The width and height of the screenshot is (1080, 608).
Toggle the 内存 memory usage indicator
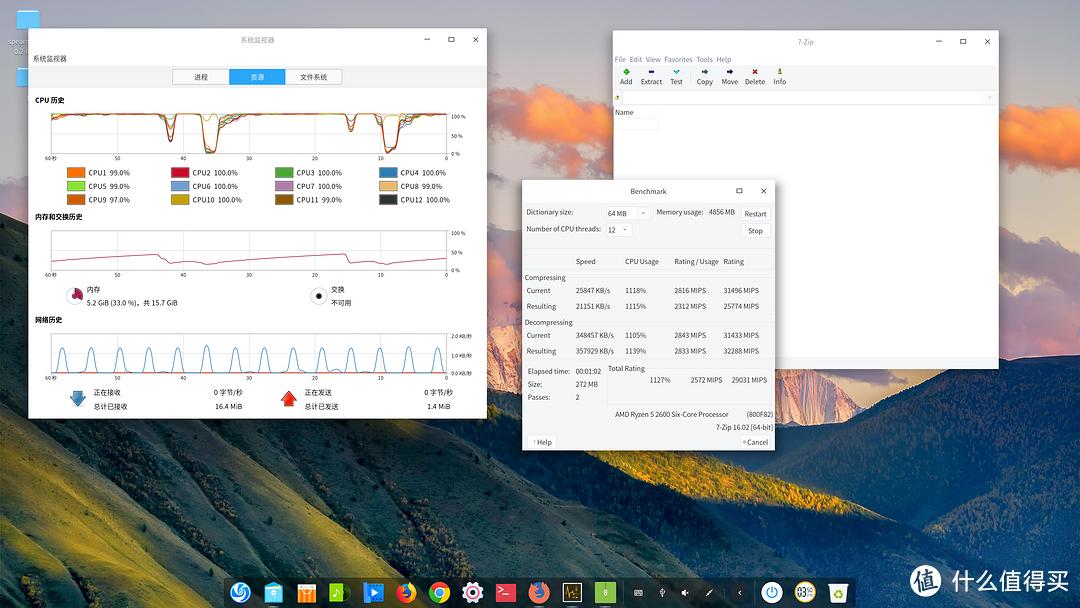[75, 295]
